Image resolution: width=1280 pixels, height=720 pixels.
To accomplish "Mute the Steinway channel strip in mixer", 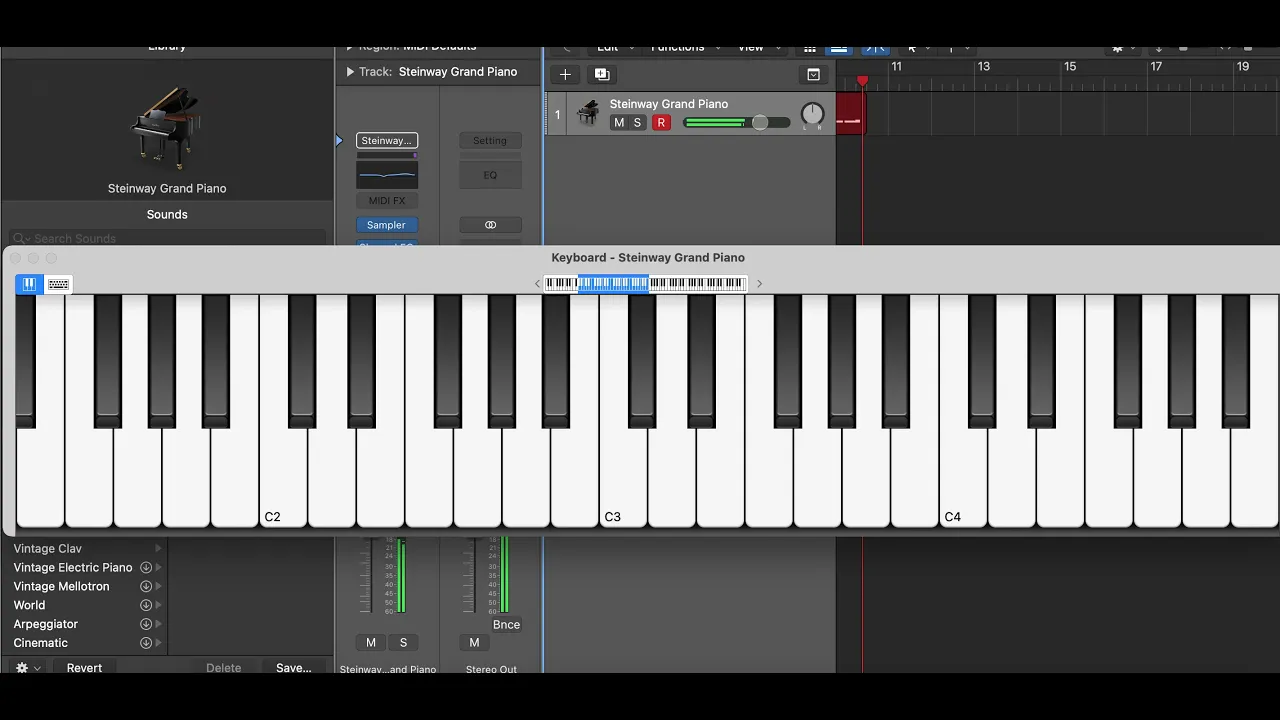I will point(371,643).
